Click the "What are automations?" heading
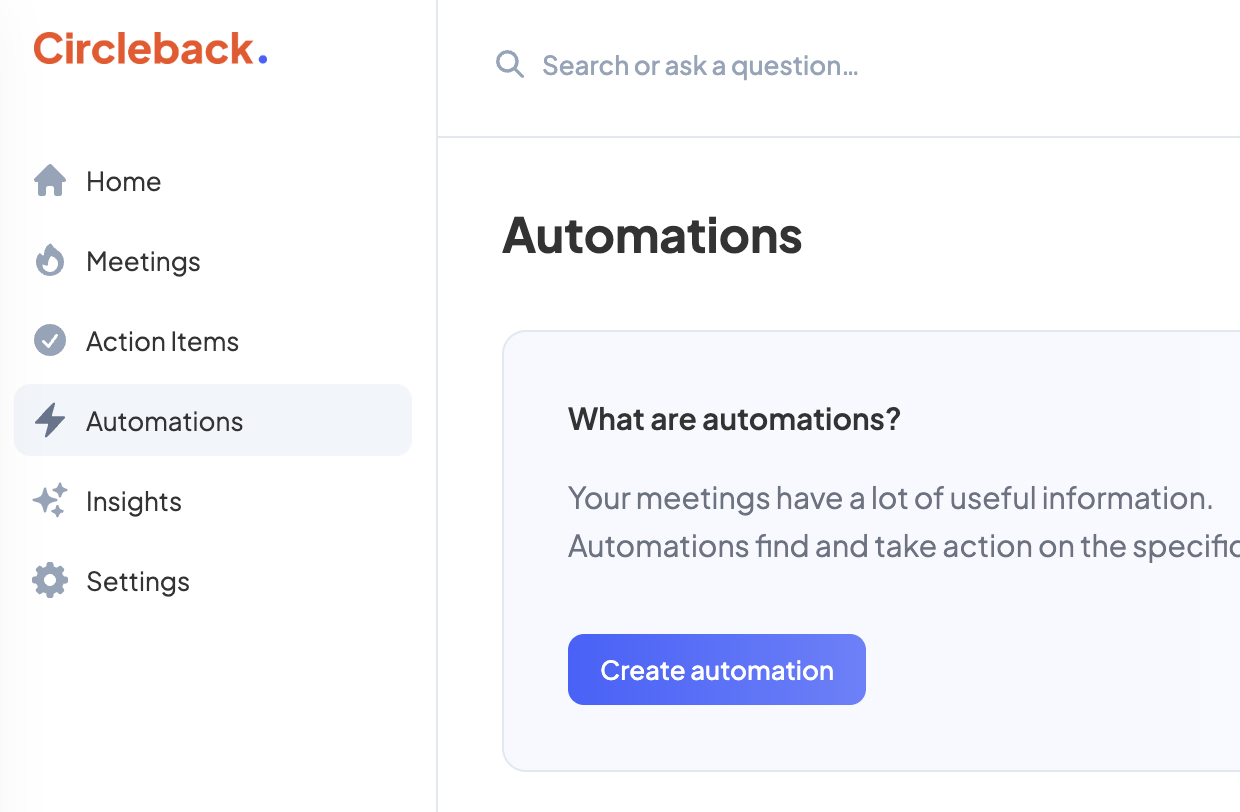The image size is (1240, 812). [734, 419]
